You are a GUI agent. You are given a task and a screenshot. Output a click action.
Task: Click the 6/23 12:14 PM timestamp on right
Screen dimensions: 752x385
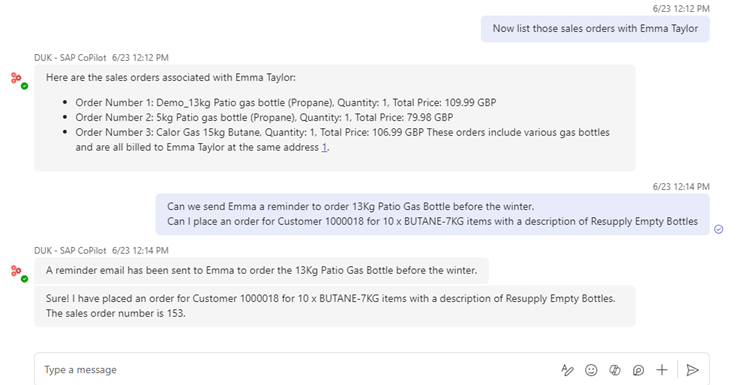pos(681,187)
